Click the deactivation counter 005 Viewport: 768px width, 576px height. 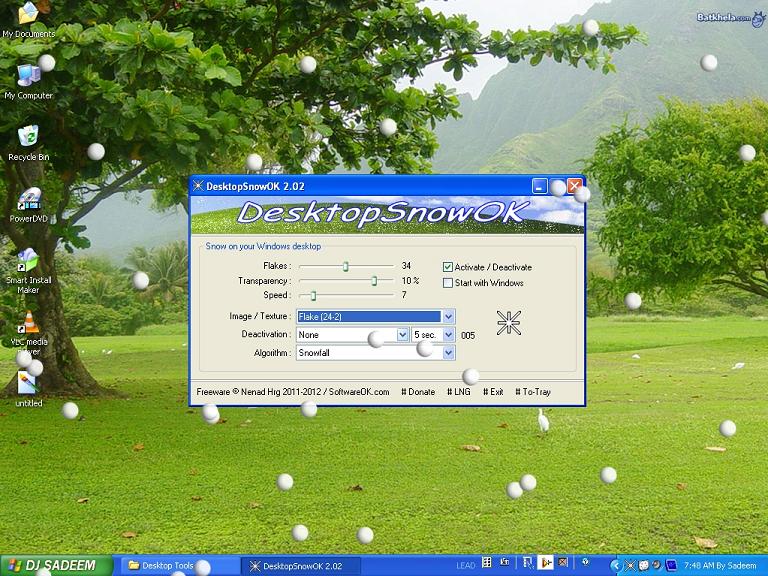468,336
